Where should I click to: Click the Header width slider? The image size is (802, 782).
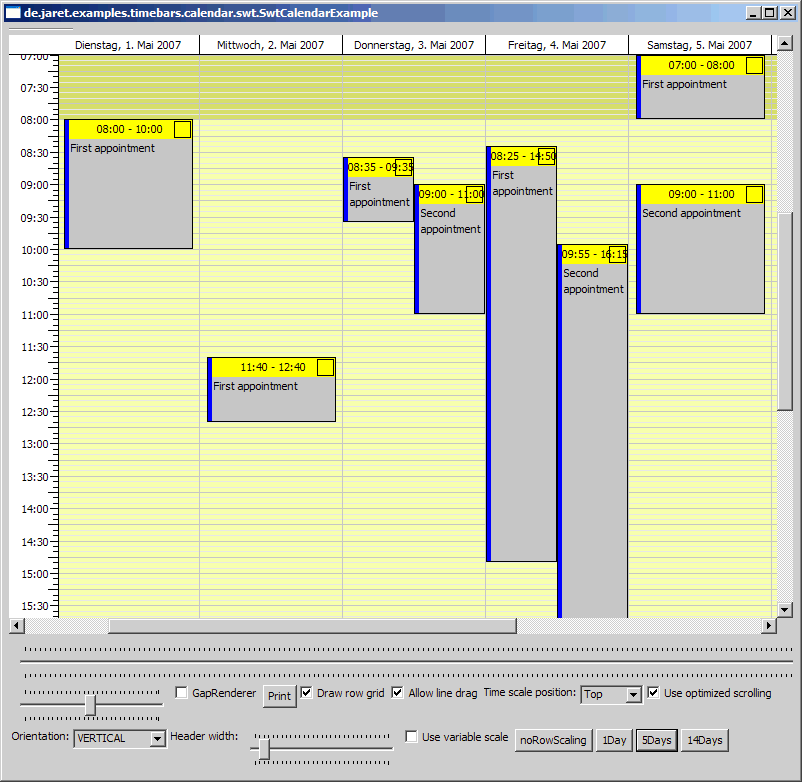point(265,748)
